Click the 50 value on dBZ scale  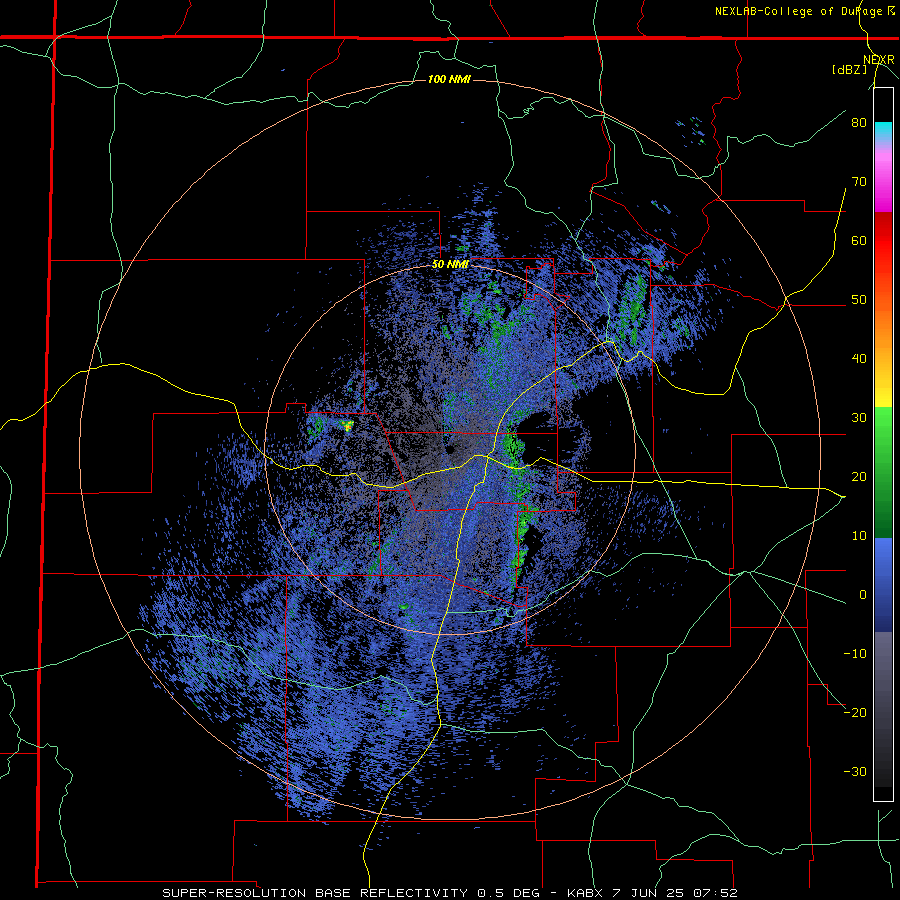[859, 300]
